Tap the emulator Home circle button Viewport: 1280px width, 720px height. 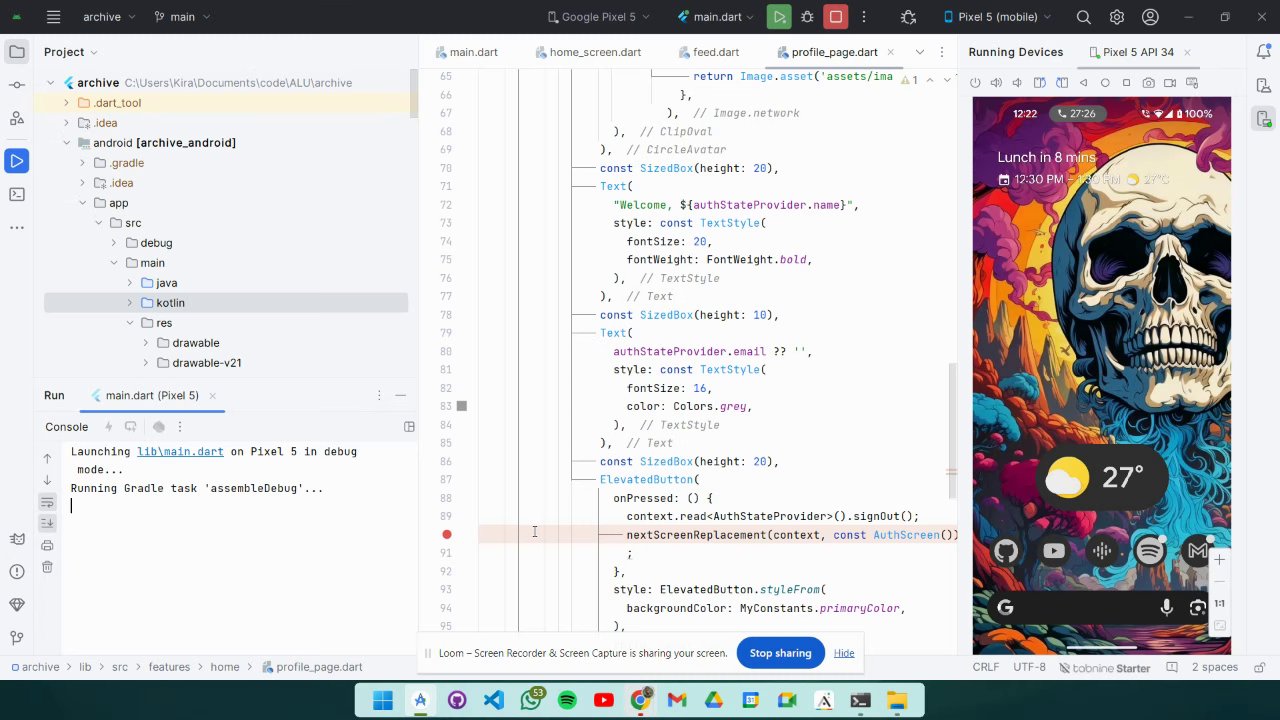(1105, 83)
